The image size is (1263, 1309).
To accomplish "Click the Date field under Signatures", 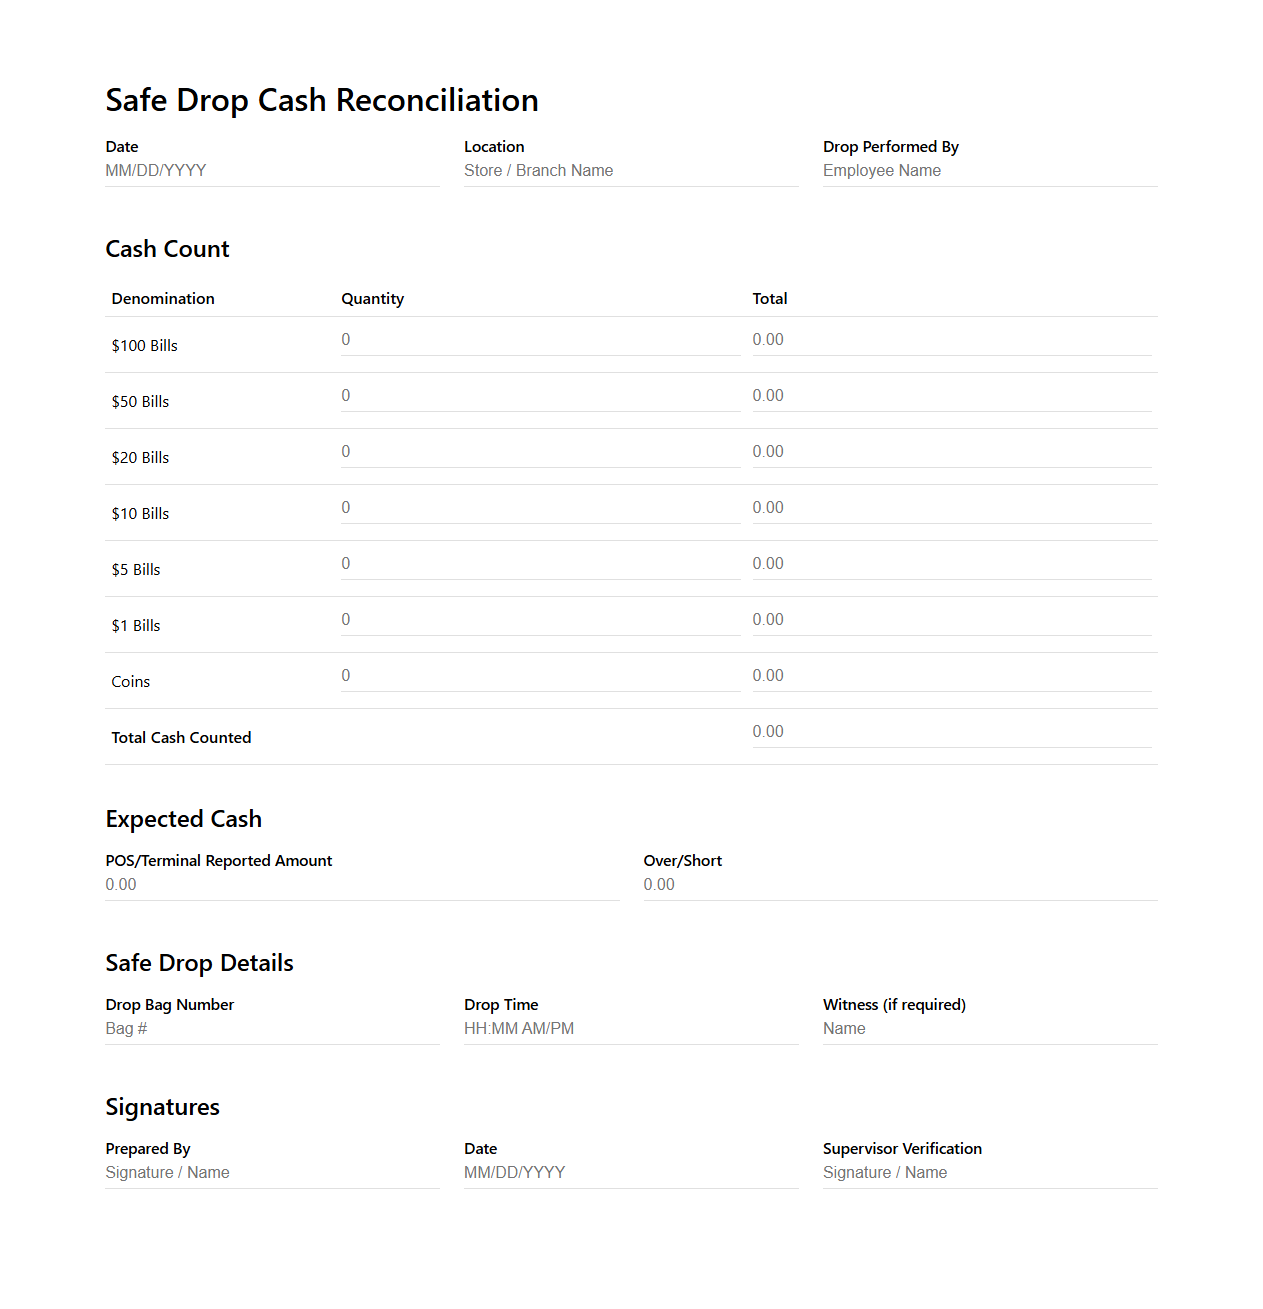I will [x=630, y=1172].
